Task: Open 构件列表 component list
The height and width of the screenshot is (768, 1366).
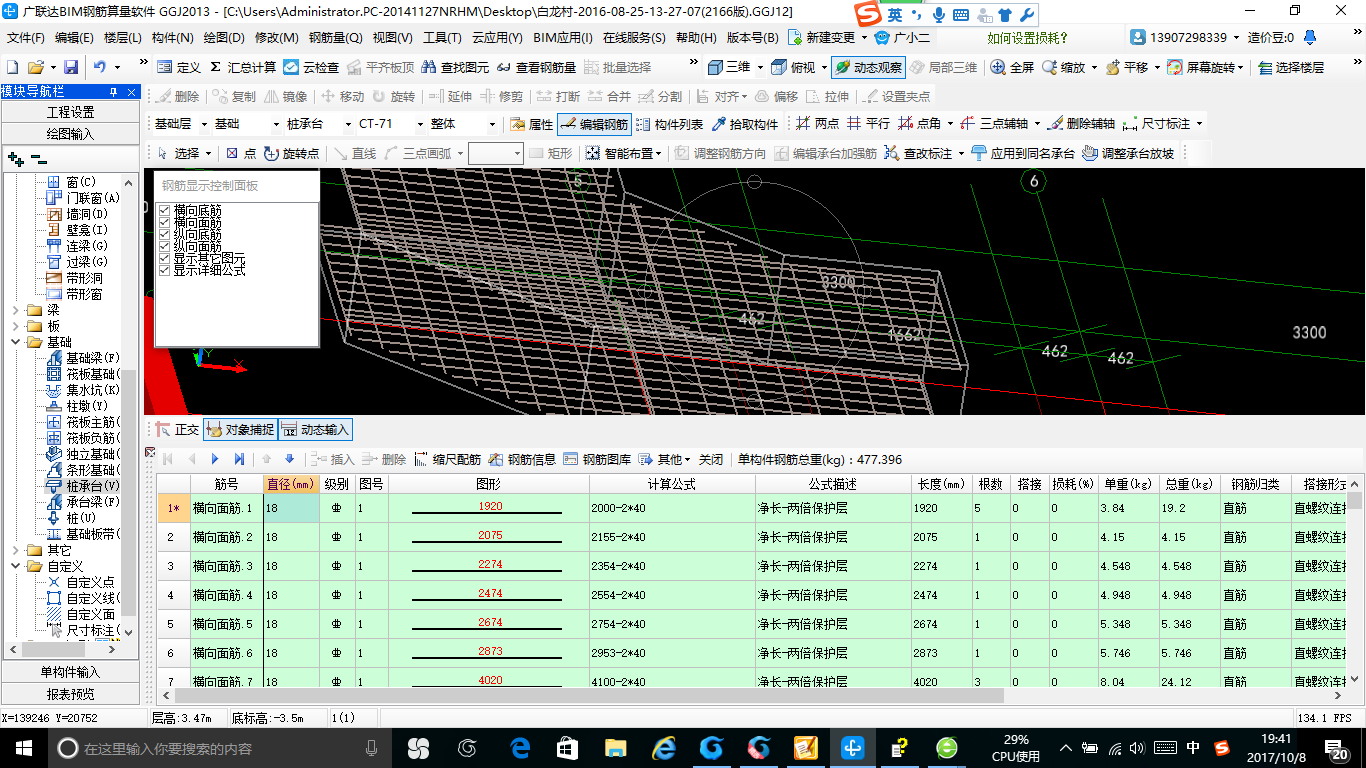Action: point(669,124)
